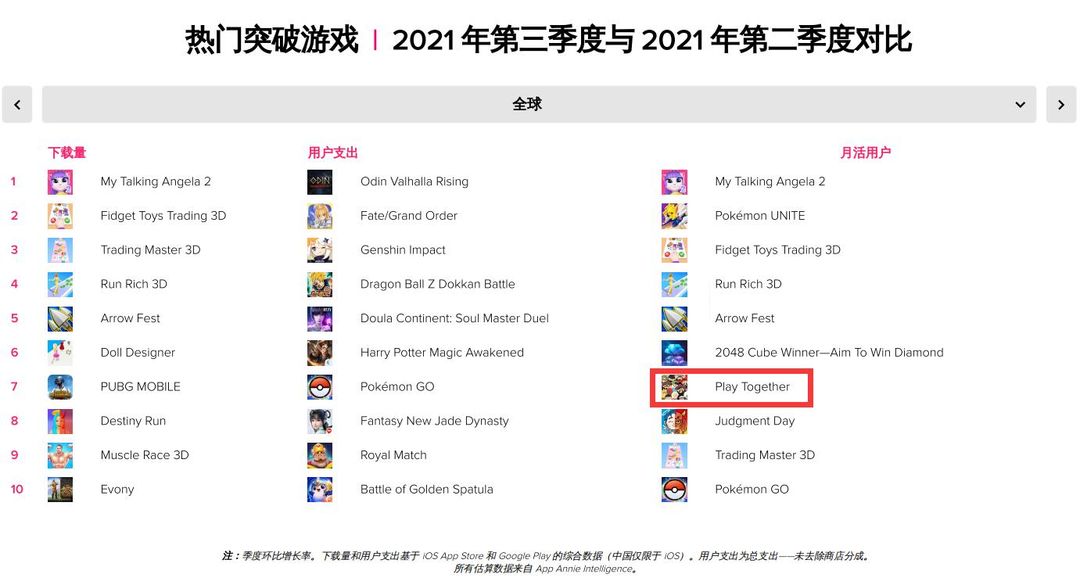
Task: Click Pokémon GO icon under 用户支出
Action: tap(320, 387)
